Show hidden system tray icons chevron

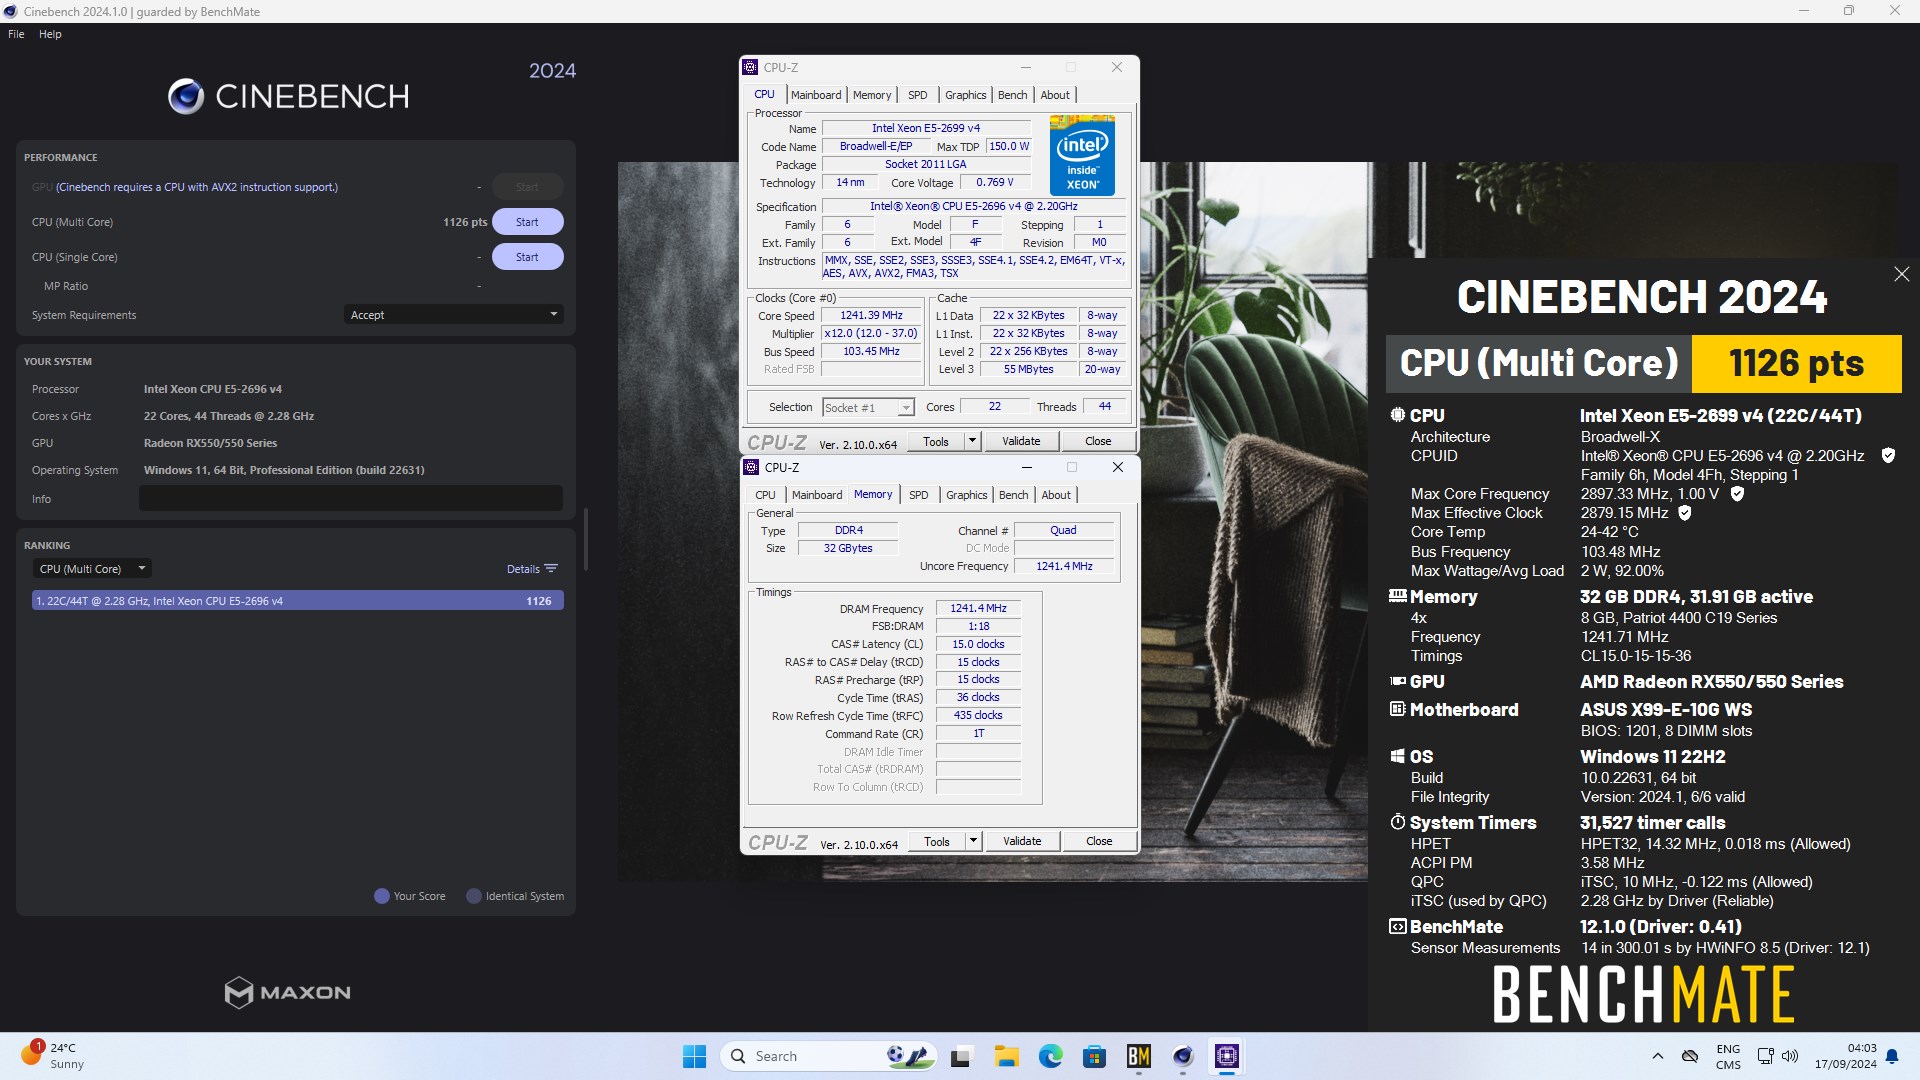click(x=1657, y=1056)
